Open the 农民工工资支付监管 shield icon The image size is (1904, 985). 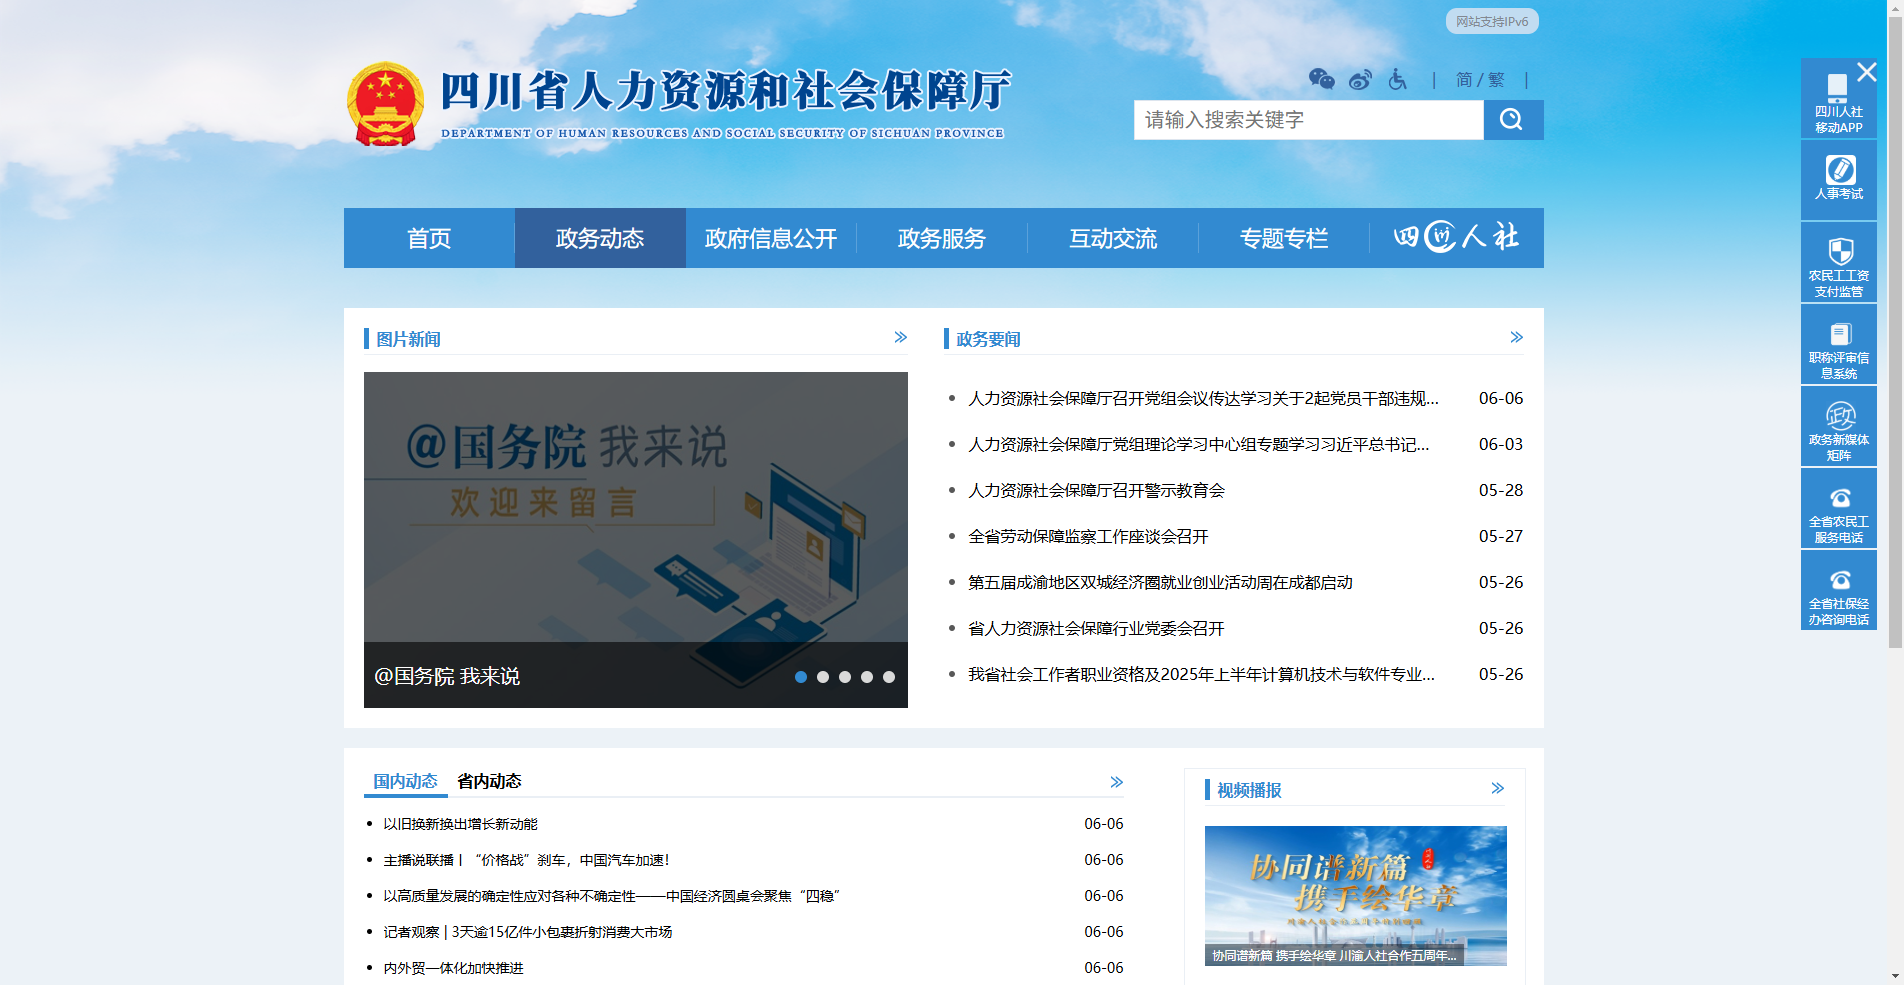click(1842, 250)
